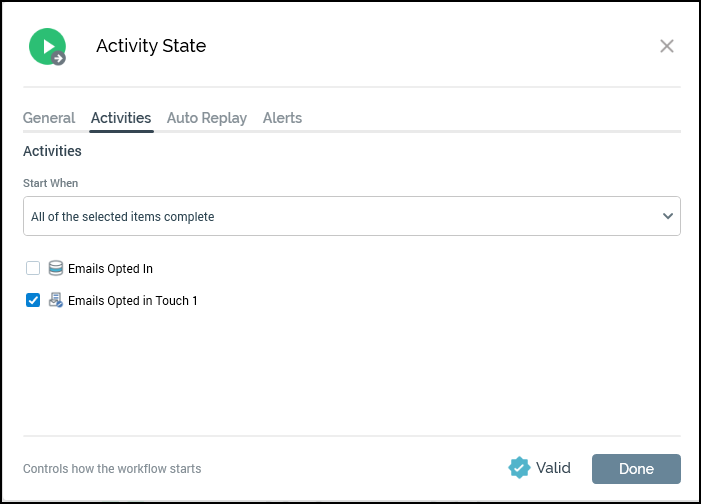Image resolution: width=701 pixels, height=504 pixels.
Task: Go to the Alerts tab
Action: (x=282, y=118)
